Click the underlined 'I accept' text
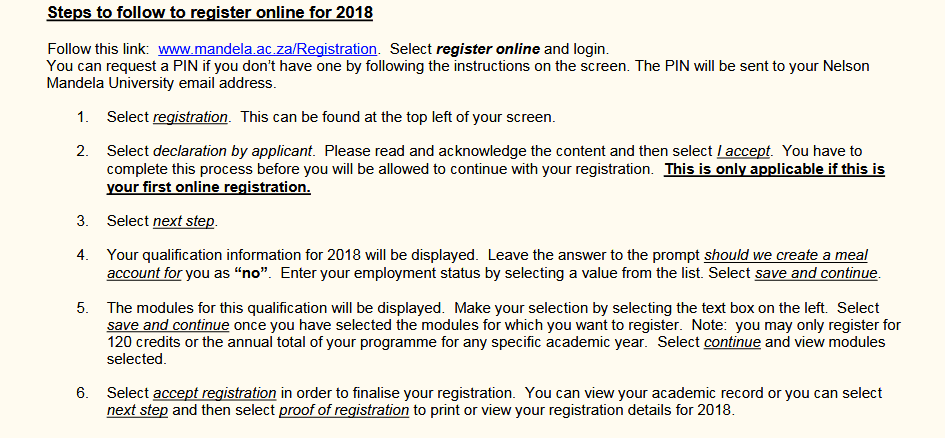 click(x=743, y=151)
